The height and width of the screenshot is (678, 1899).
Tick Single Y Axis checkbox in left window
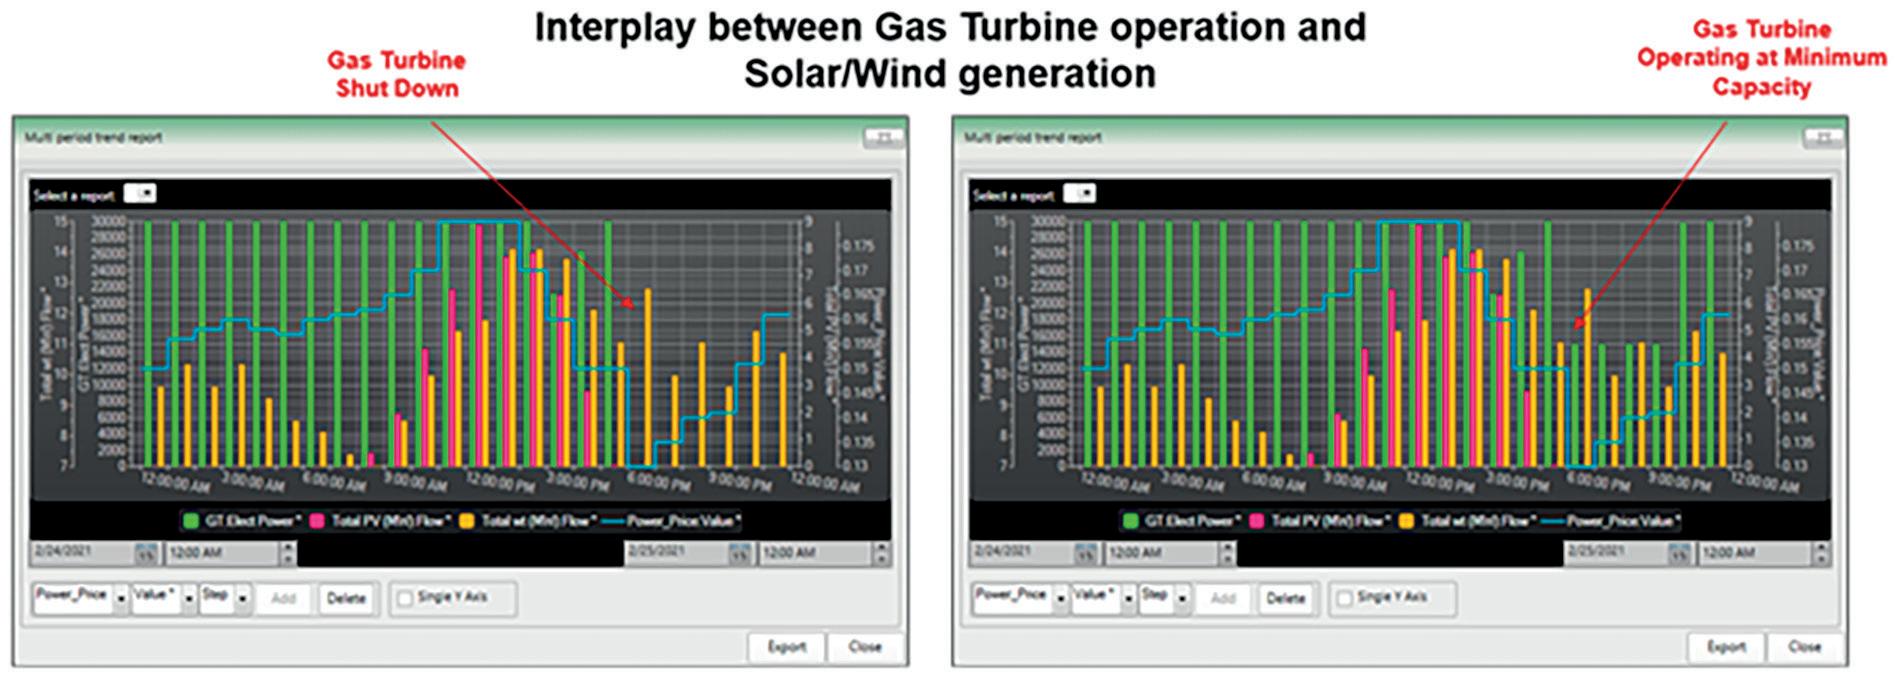[405, 598]
